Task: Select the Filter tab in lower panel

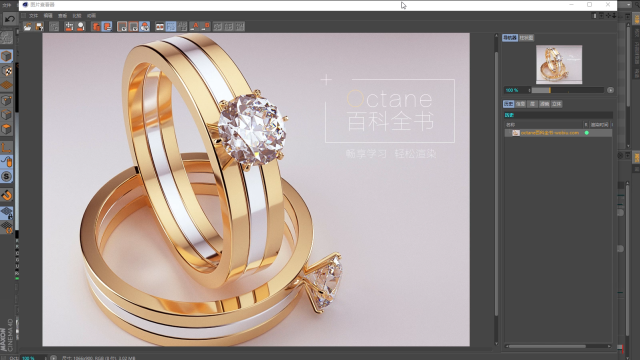Action: coord(544,104)
